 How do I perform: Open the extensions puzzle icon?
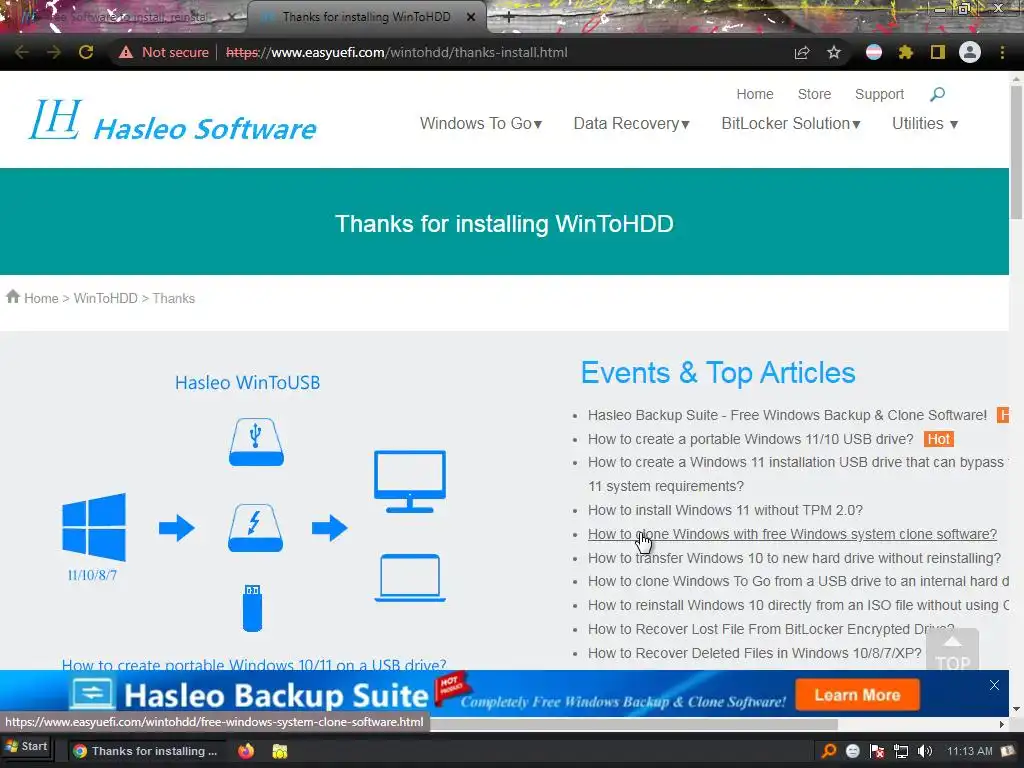(905, 52)
